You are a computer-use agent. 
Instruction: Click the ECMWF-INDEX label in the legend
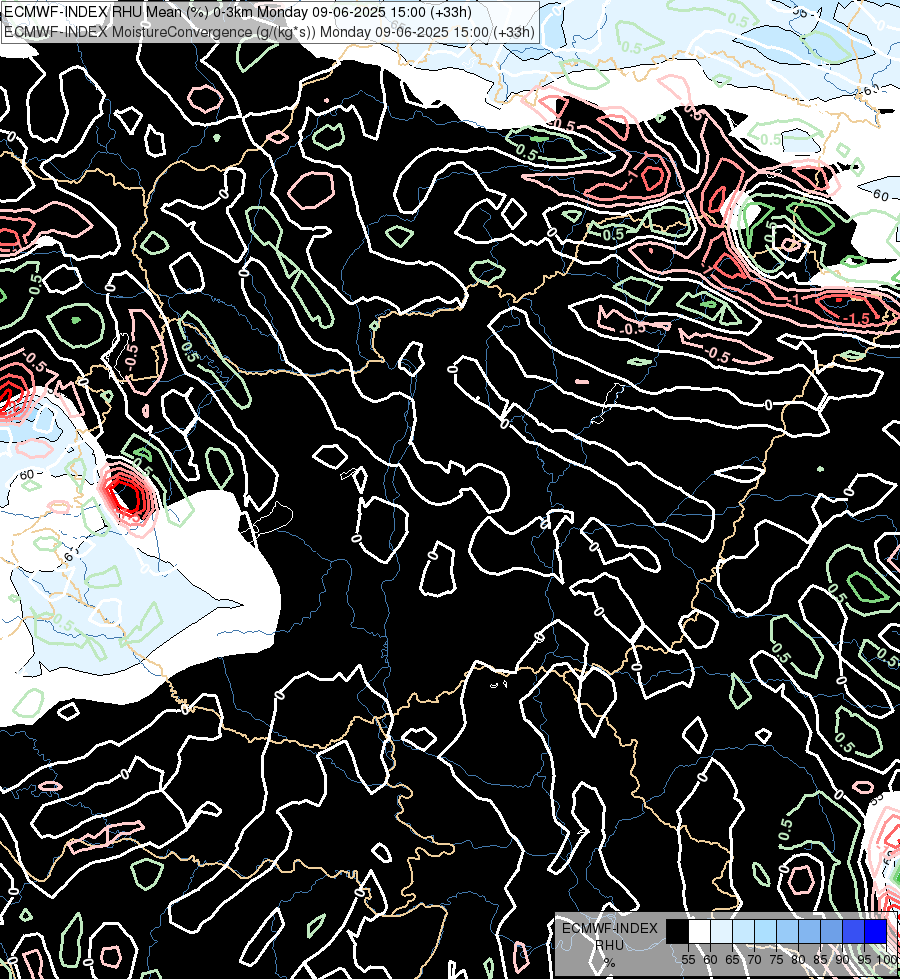pos(610,928)
